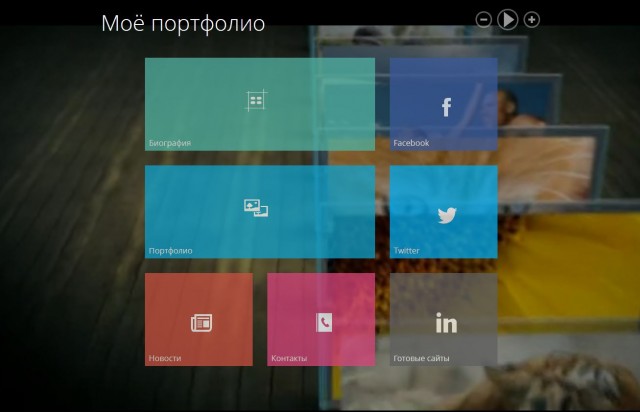Open the Twitter tile
640x412 pixels.
click(443, 212)
